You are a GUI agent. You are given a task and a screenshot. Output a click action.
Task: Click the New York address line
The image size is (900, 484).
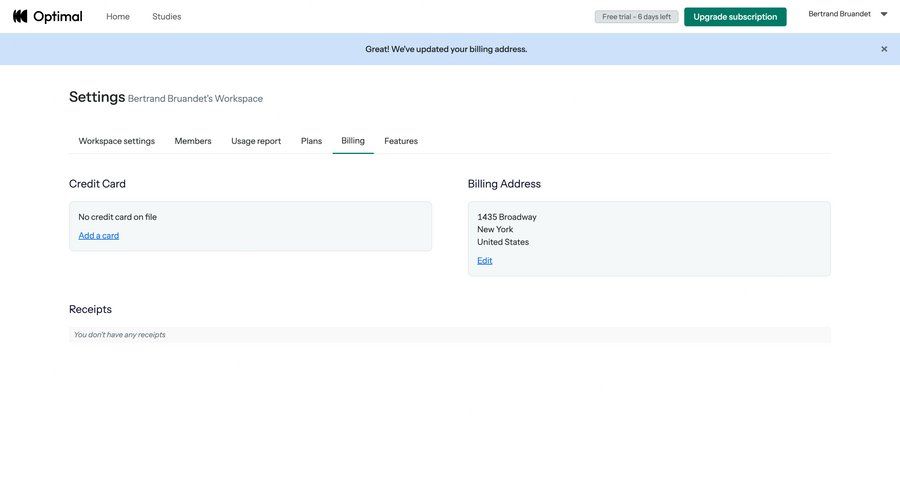pyautogui.click(x=495, y=230)
